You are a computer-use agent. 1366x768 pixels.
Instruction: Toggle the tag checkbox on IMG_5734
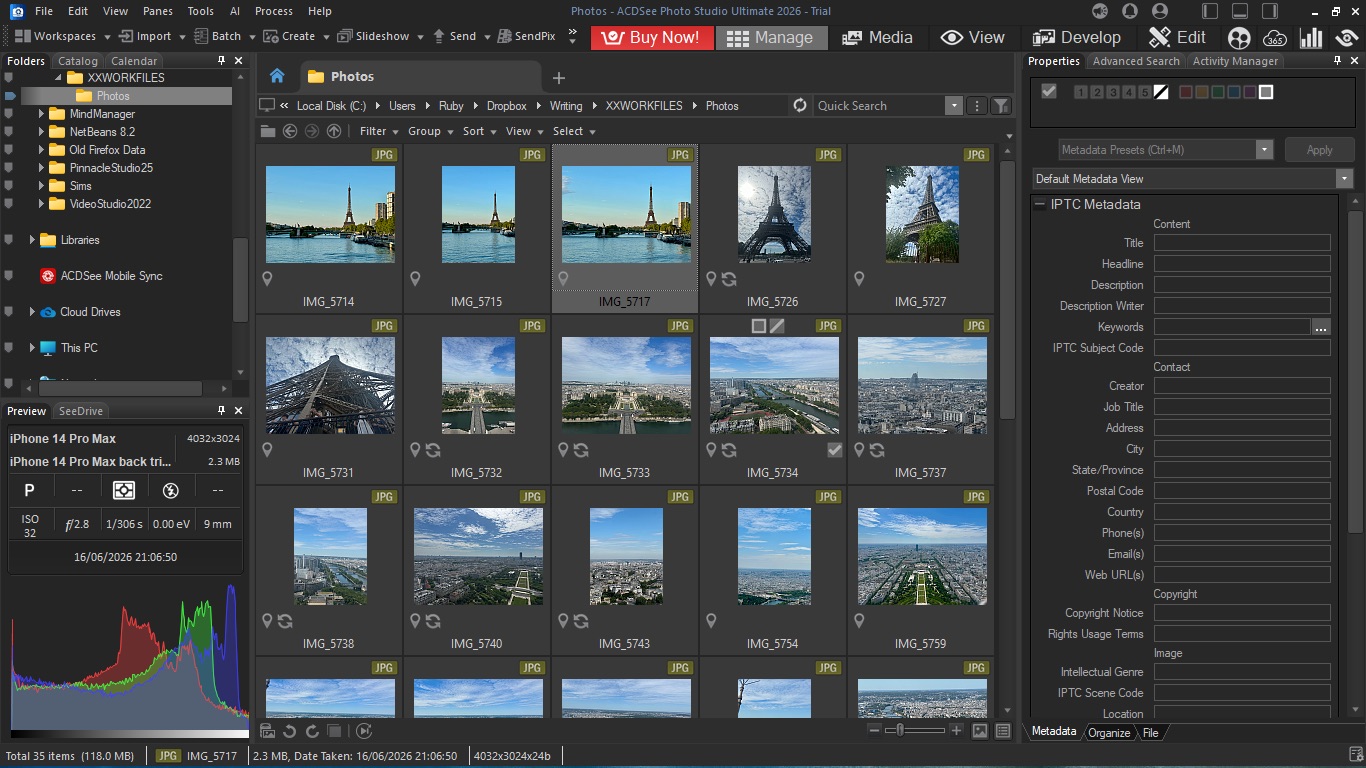click(835, 450)
